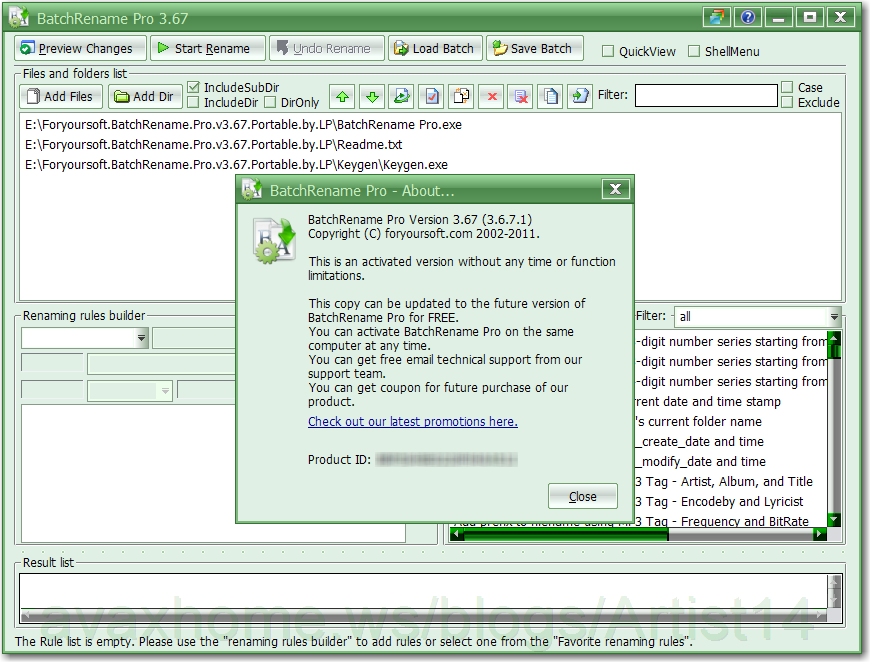This screenshot has height=662, width=870.
Task: Click the green move-up arrow icon
Action: [342, 97]
